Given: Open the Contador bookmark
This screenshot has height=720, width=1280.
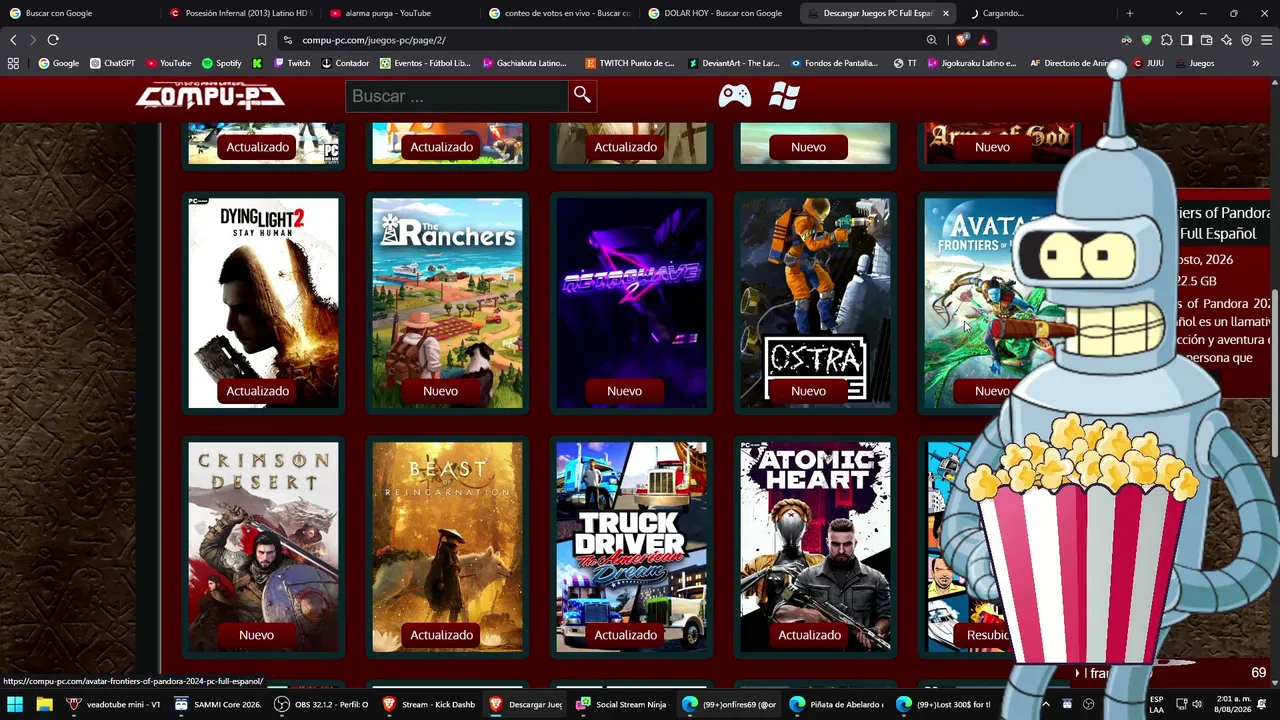Looking at the screenshot, I should tap(345, 63).
